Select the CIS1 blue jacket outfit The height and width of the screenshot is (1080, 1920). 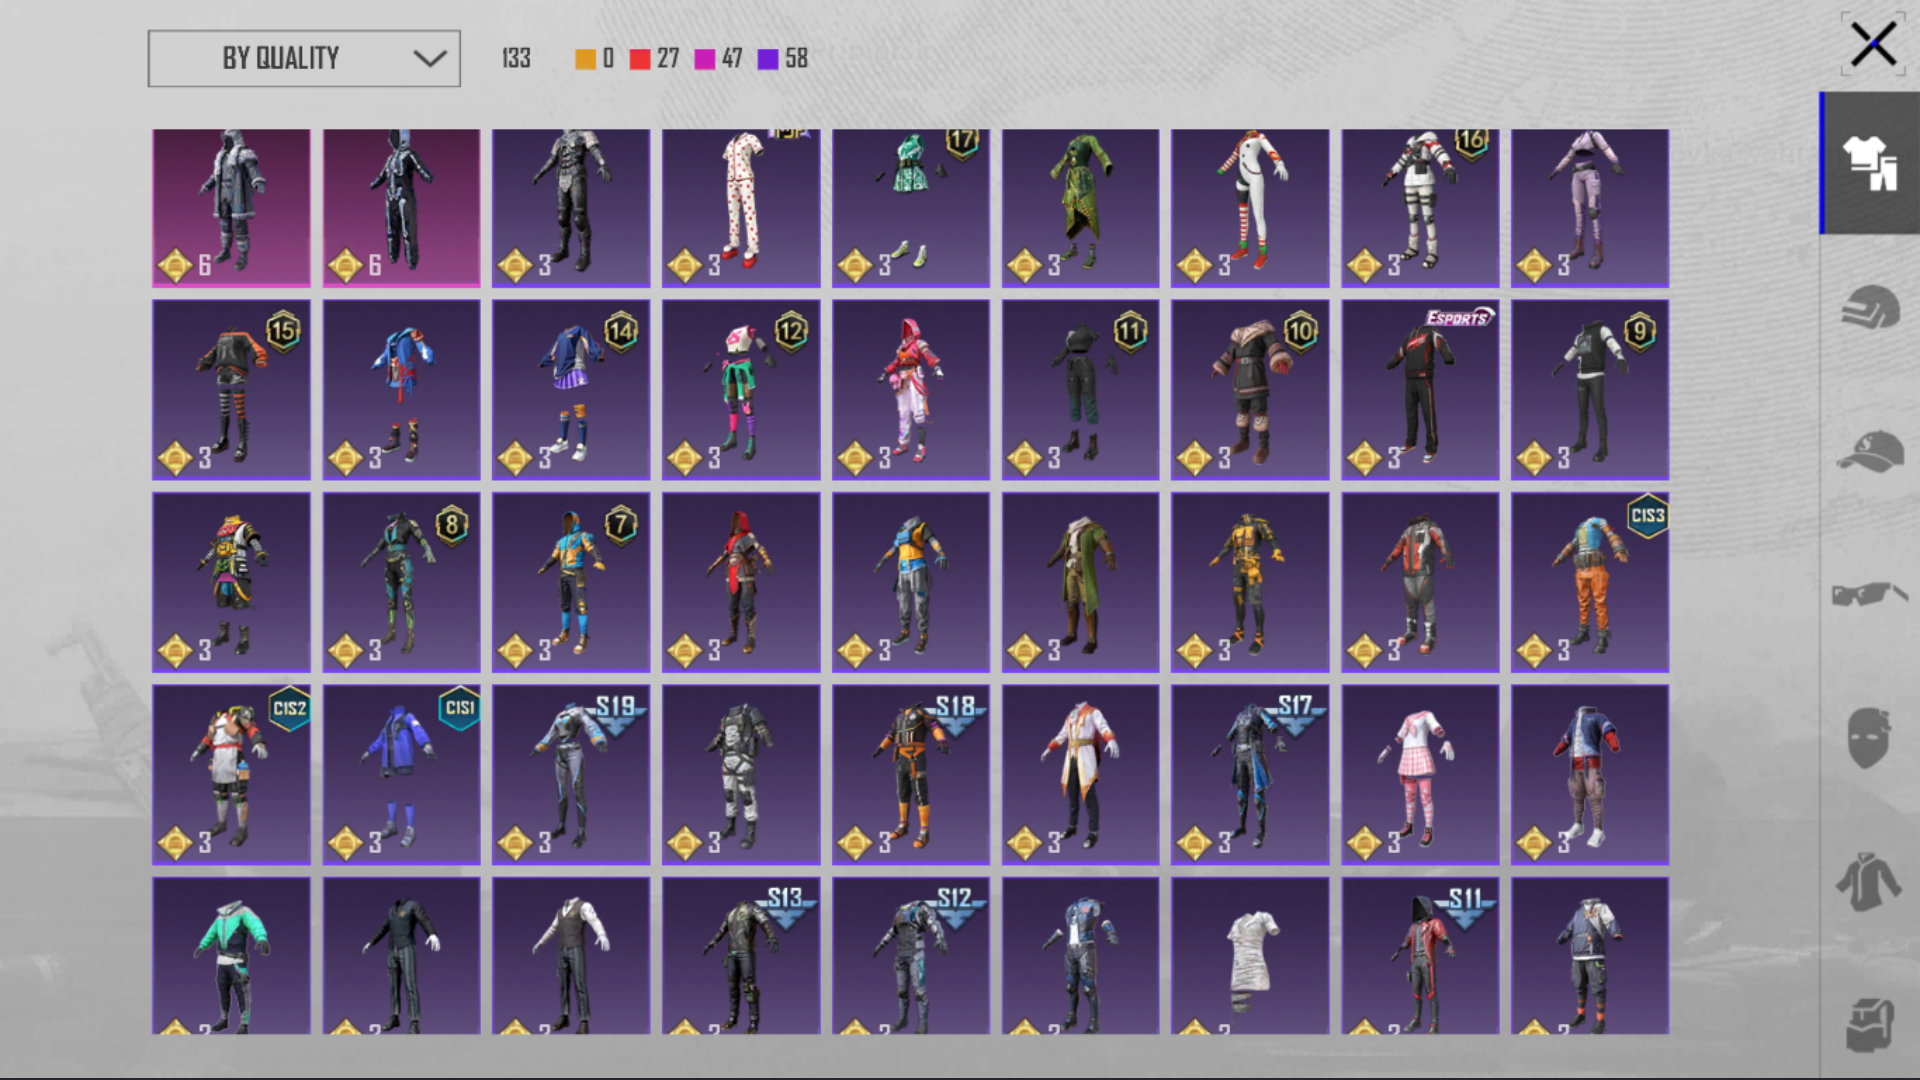(401, 775)
